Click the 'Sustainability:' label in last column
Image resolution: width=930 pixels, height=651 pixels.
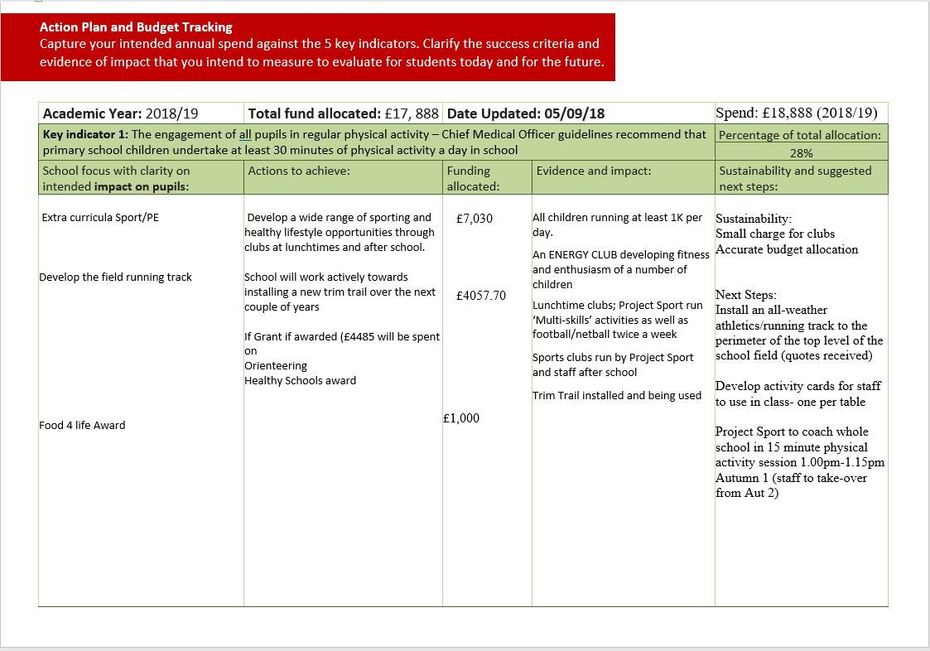753,219
